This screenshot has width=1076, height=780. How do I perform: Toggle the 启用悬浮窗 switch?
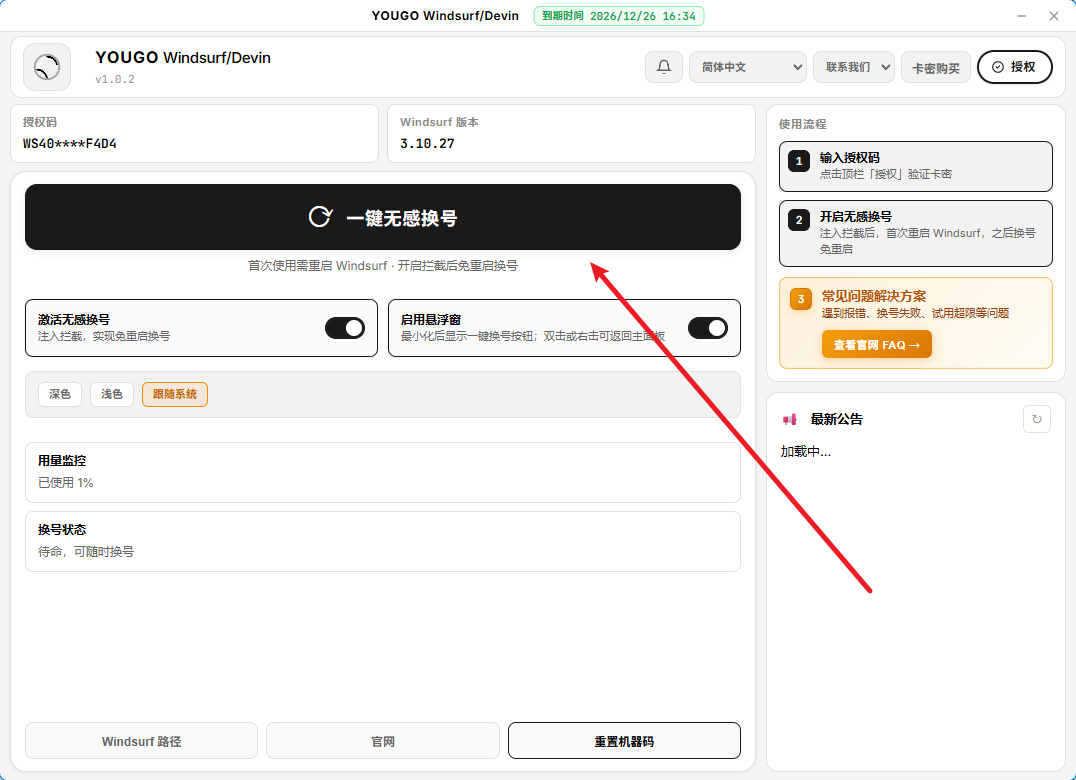point(707,328)
